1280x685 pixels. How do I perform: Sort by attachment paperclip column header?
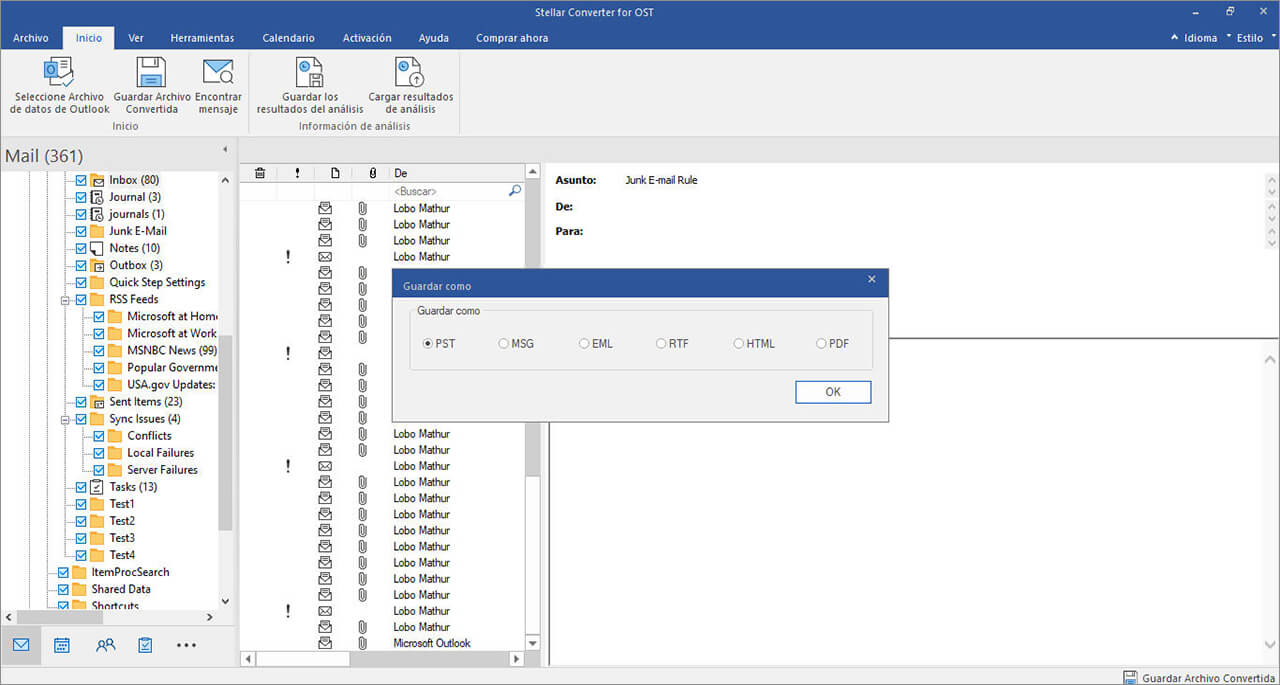[x=372, y=173]
